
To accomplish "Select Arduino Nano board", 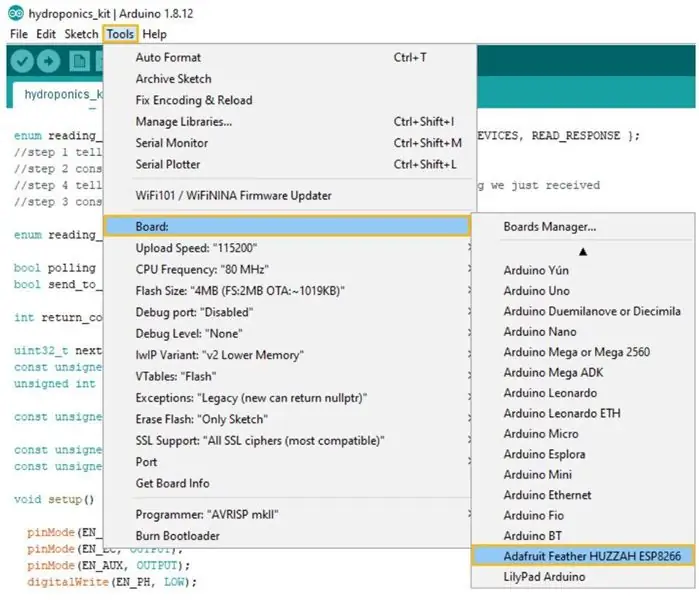I will (583, 332).
